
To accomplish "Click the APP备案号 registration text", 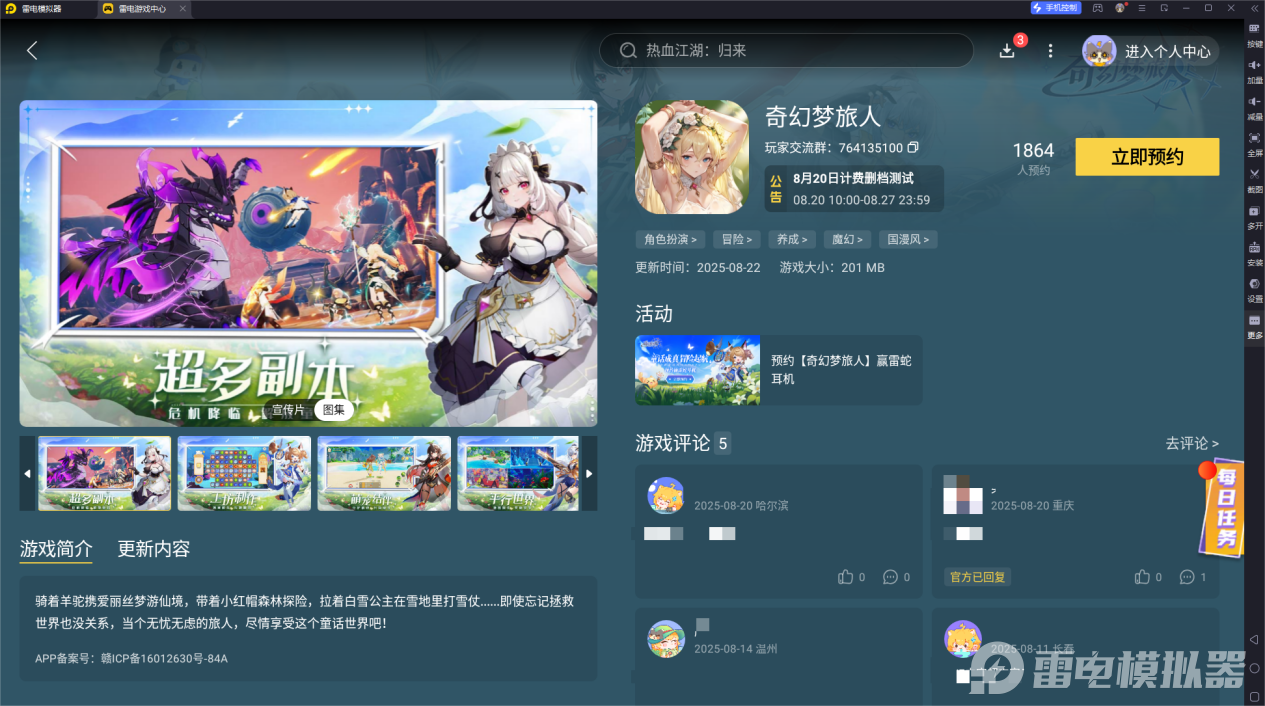I will (131, 658).
